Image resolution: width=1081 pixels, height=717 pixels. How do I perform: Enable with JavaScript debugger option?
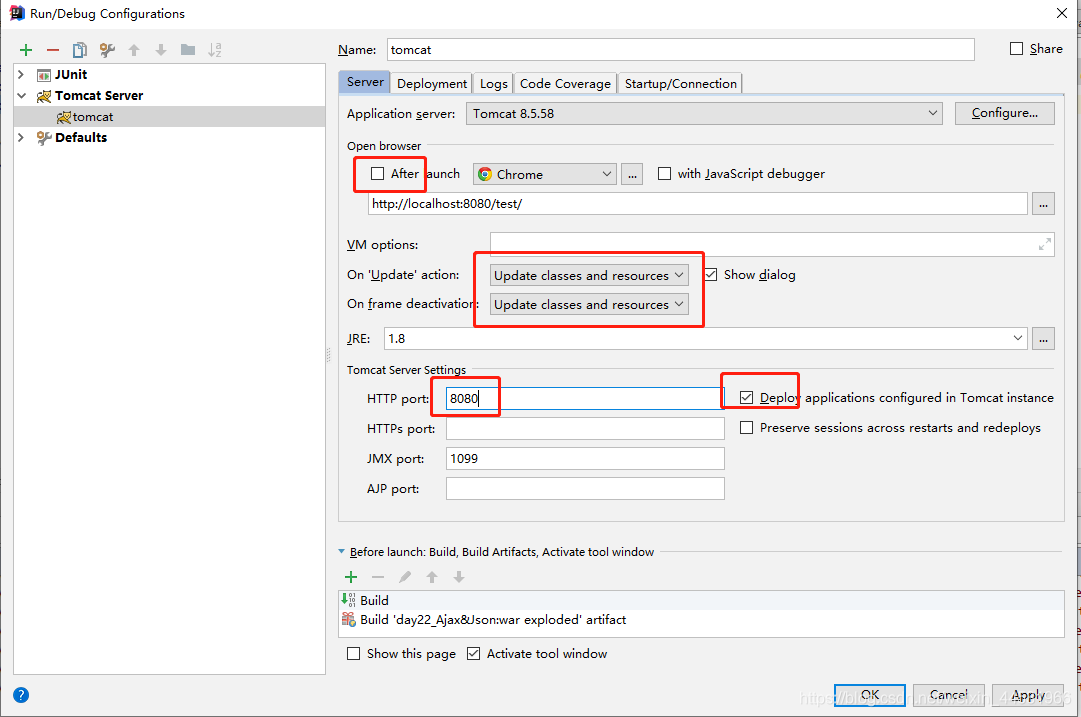[665, 174]
